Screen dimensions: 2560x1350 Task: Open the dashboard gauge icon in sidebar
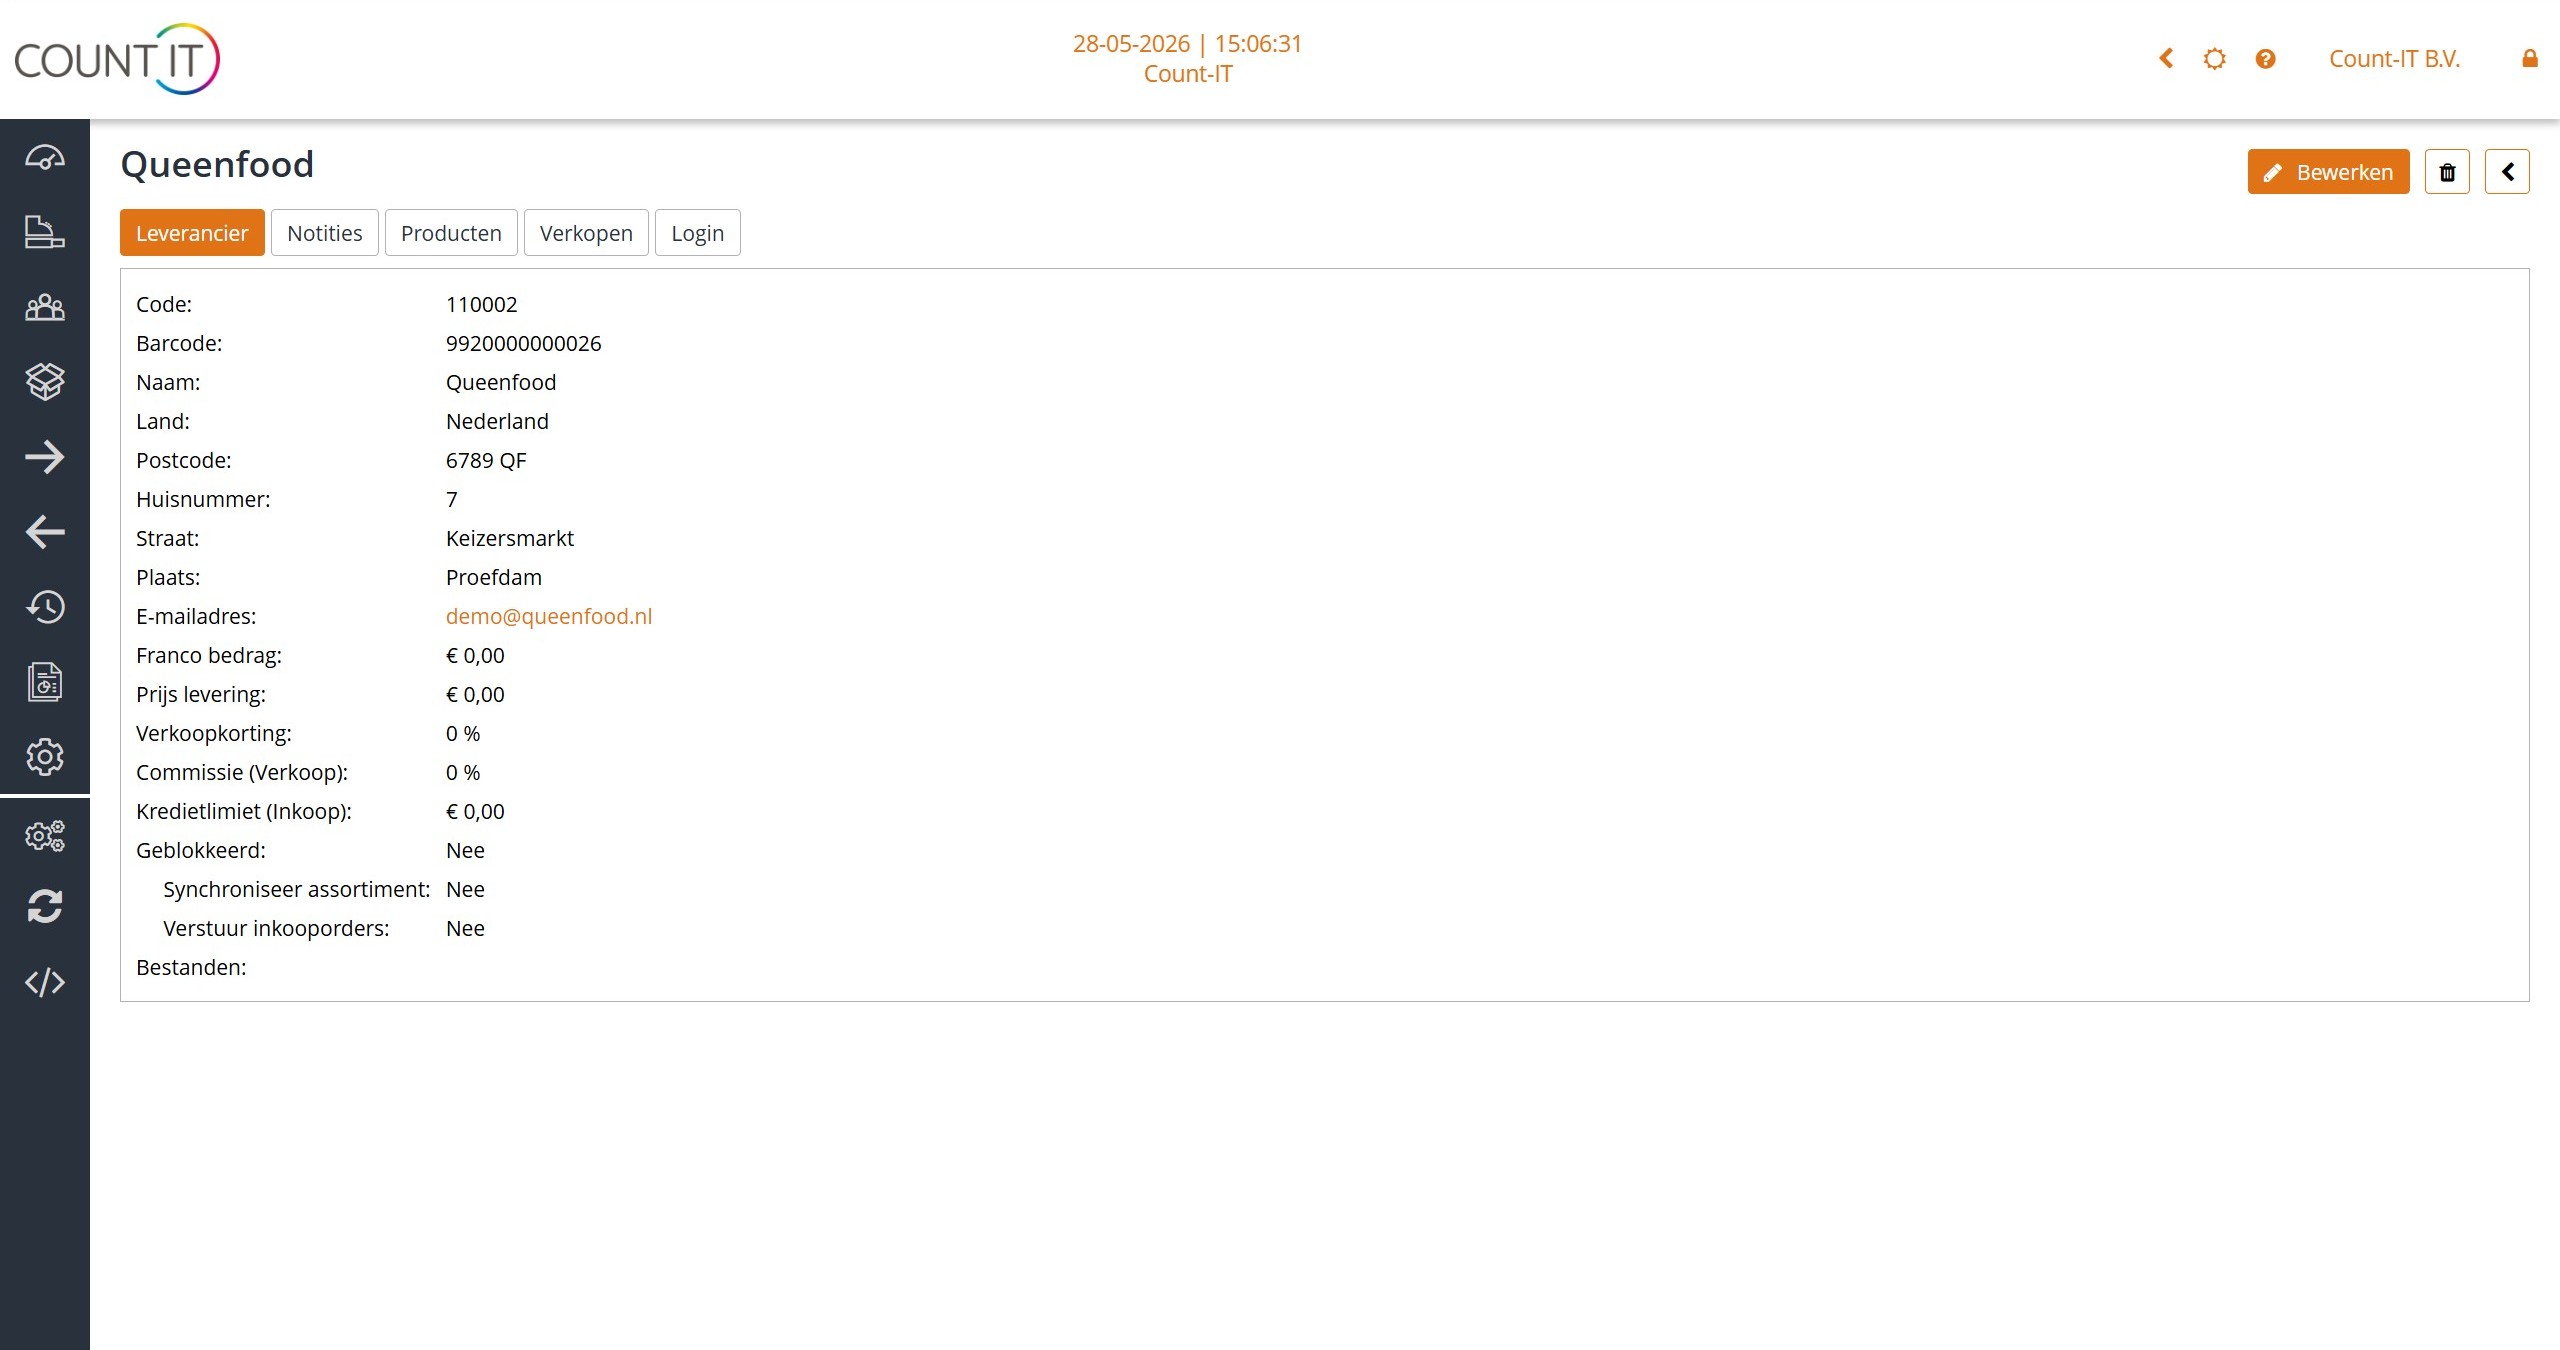click(x=45, y=157)
